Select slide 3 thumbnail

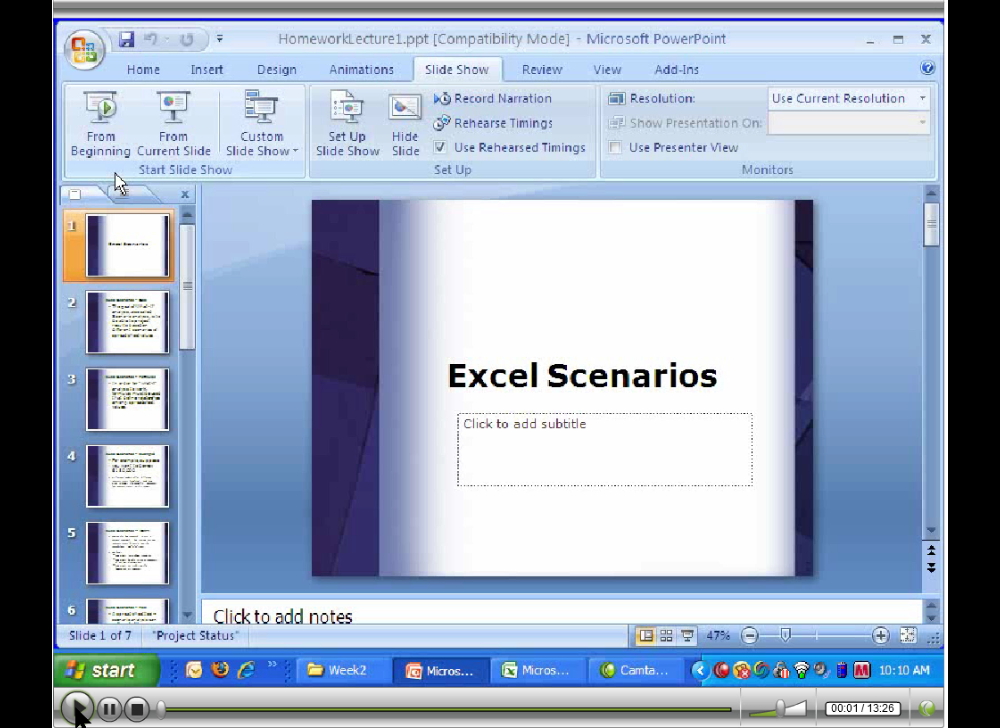(x=127, y=399)
